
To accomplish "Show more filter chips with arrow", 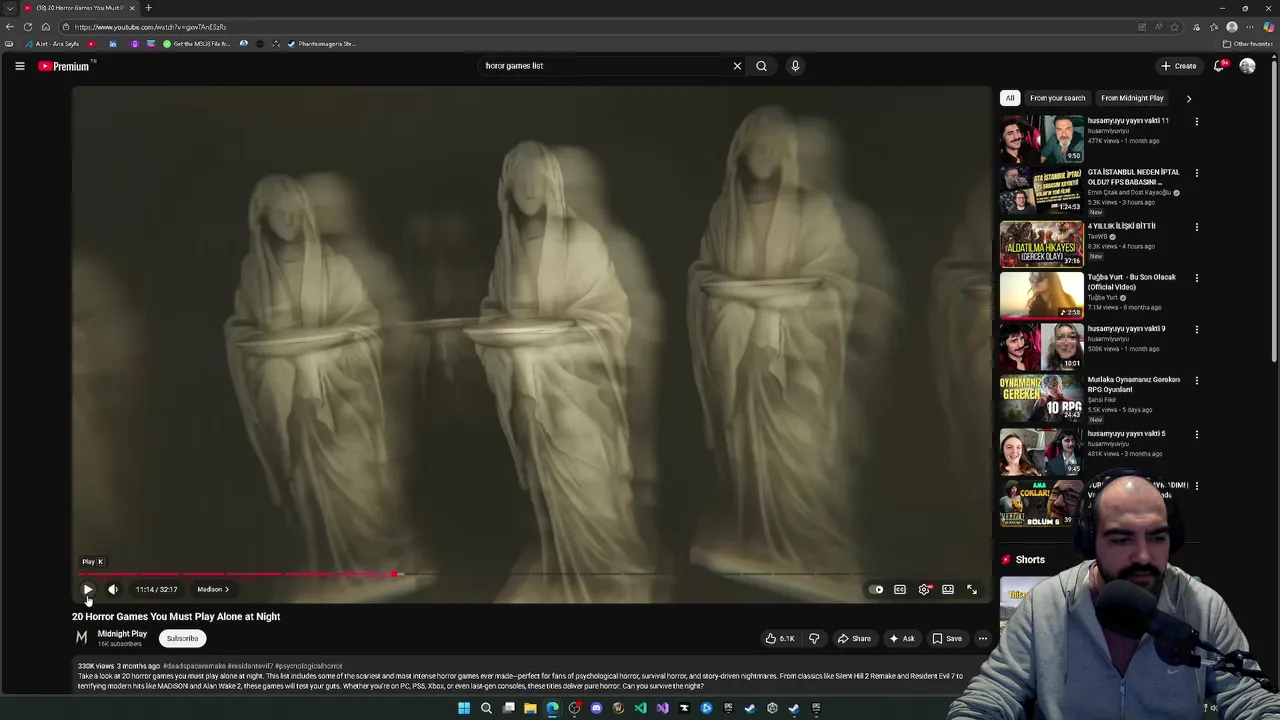I will (x=1188, y=98).
